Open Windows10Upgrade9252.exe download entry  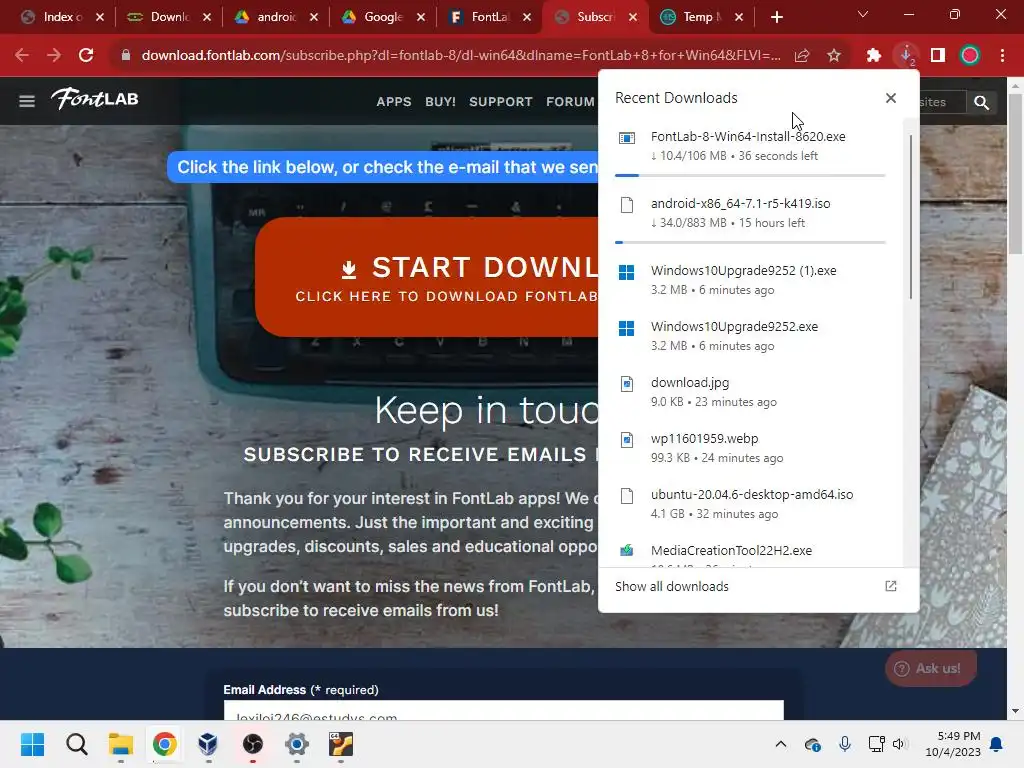click(750, 336)
